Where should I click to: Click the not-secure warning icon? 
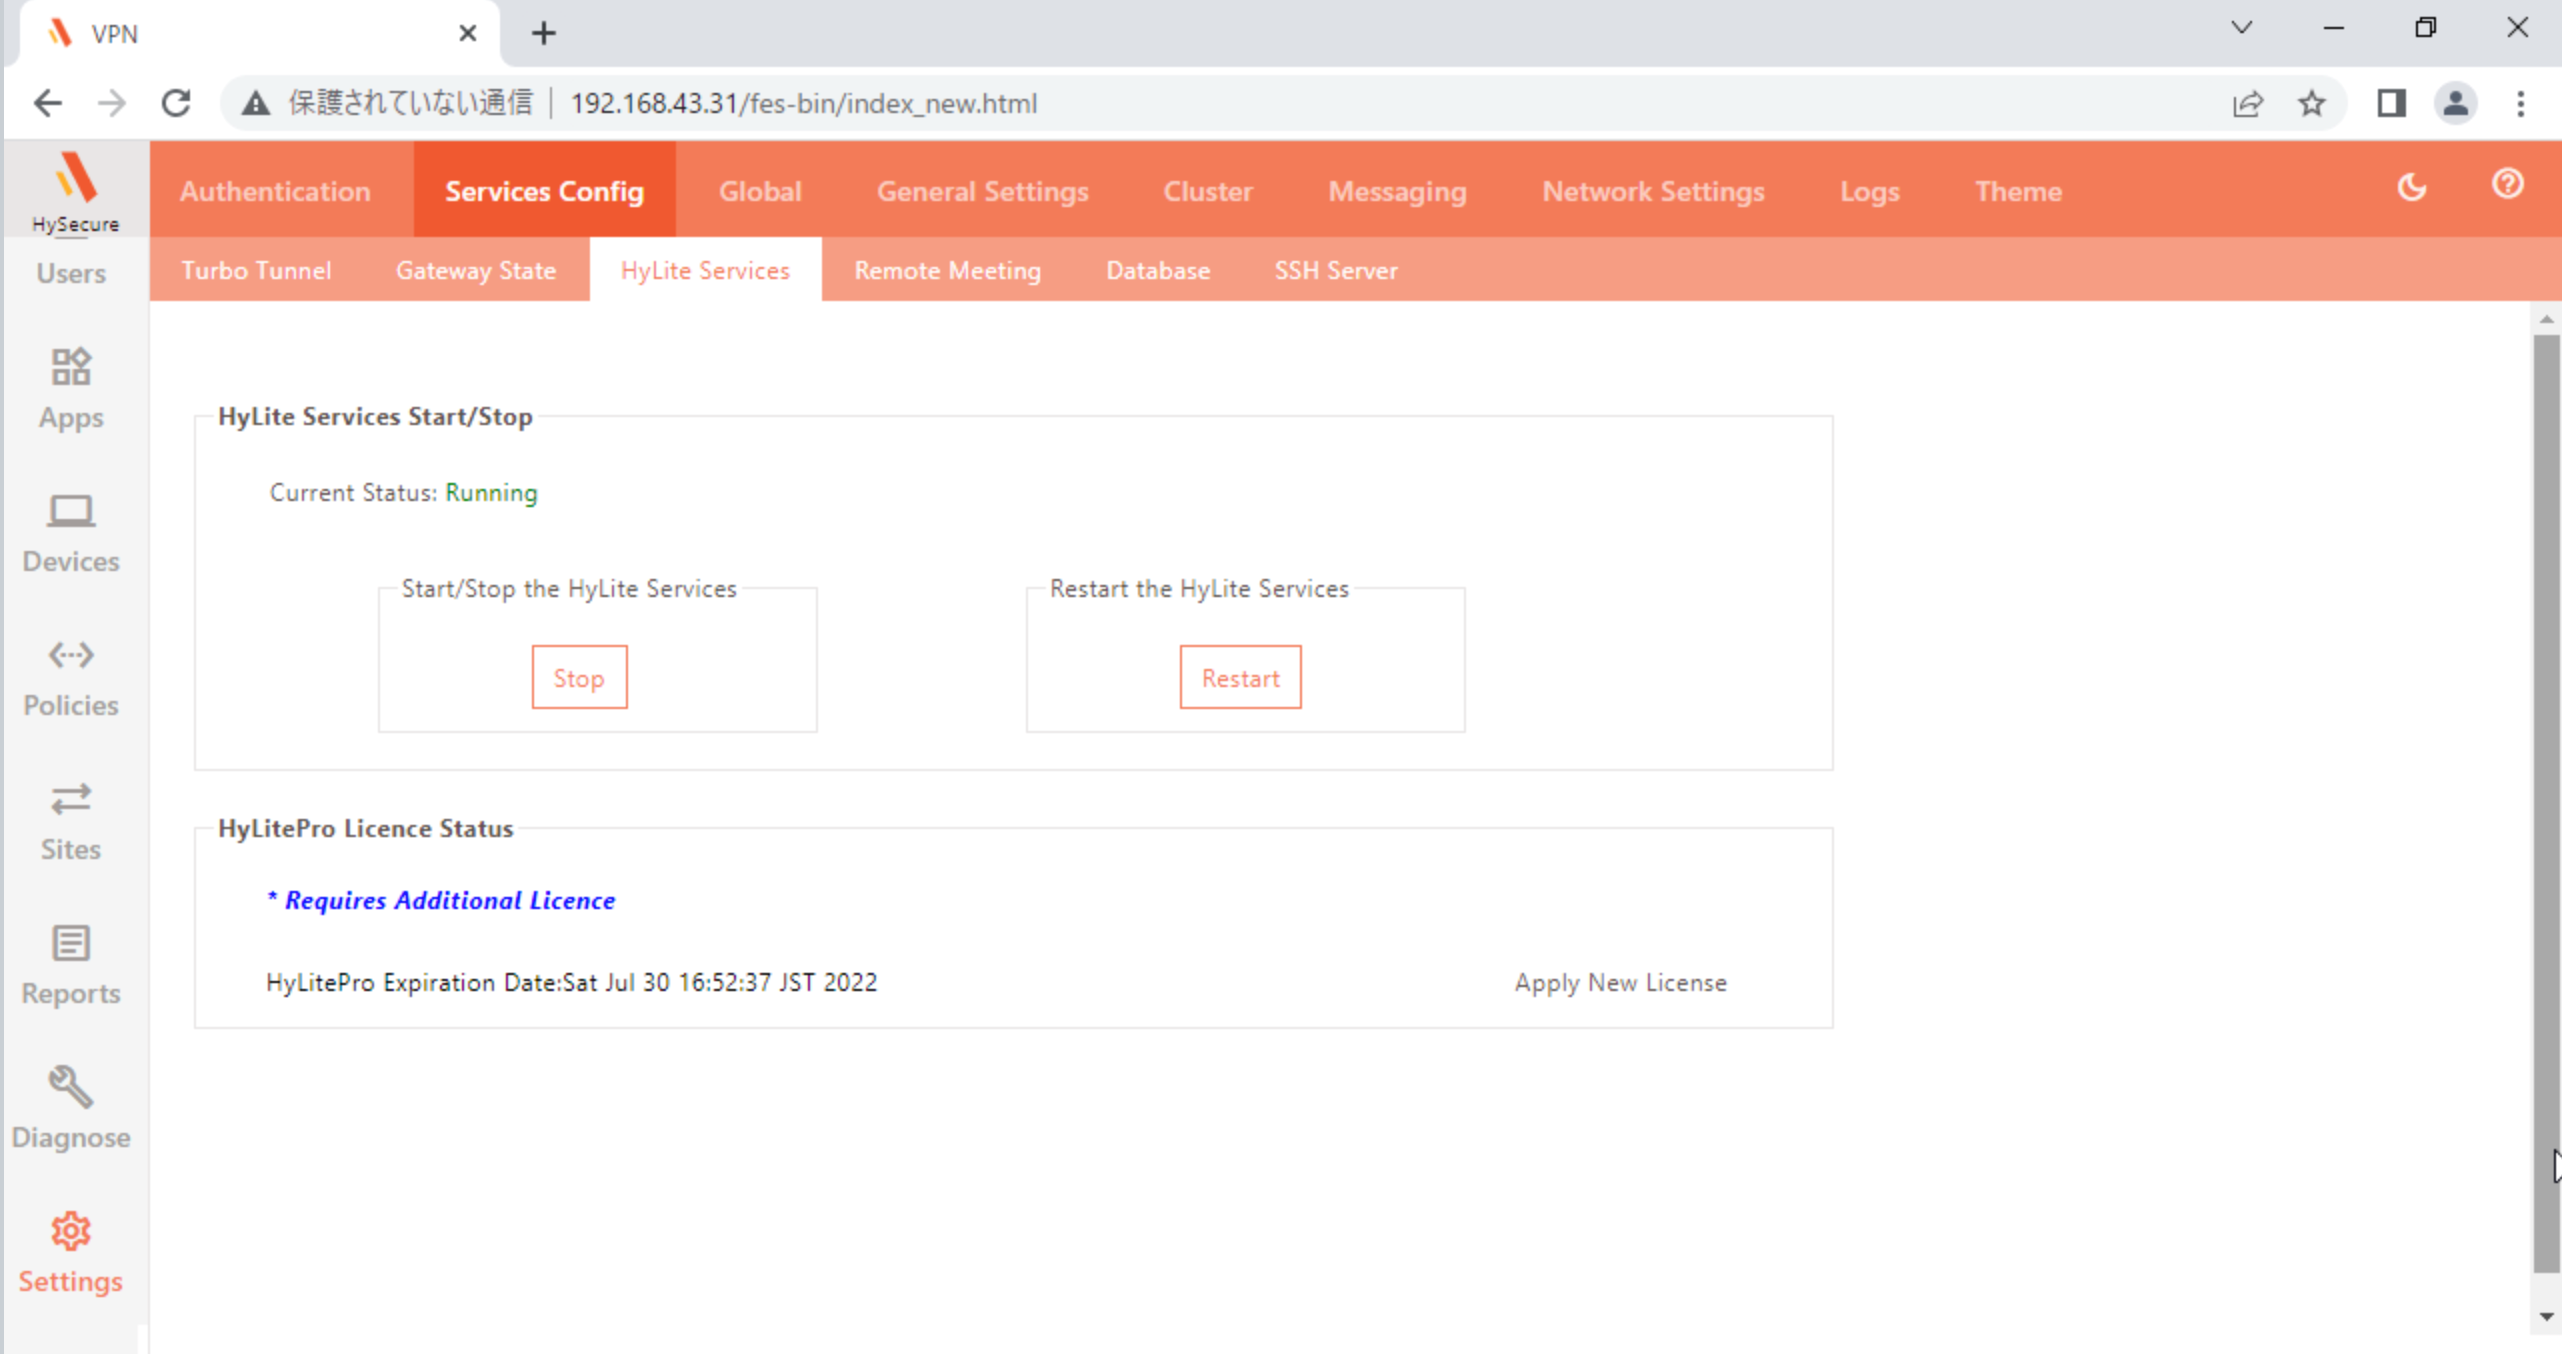point(256,103)
